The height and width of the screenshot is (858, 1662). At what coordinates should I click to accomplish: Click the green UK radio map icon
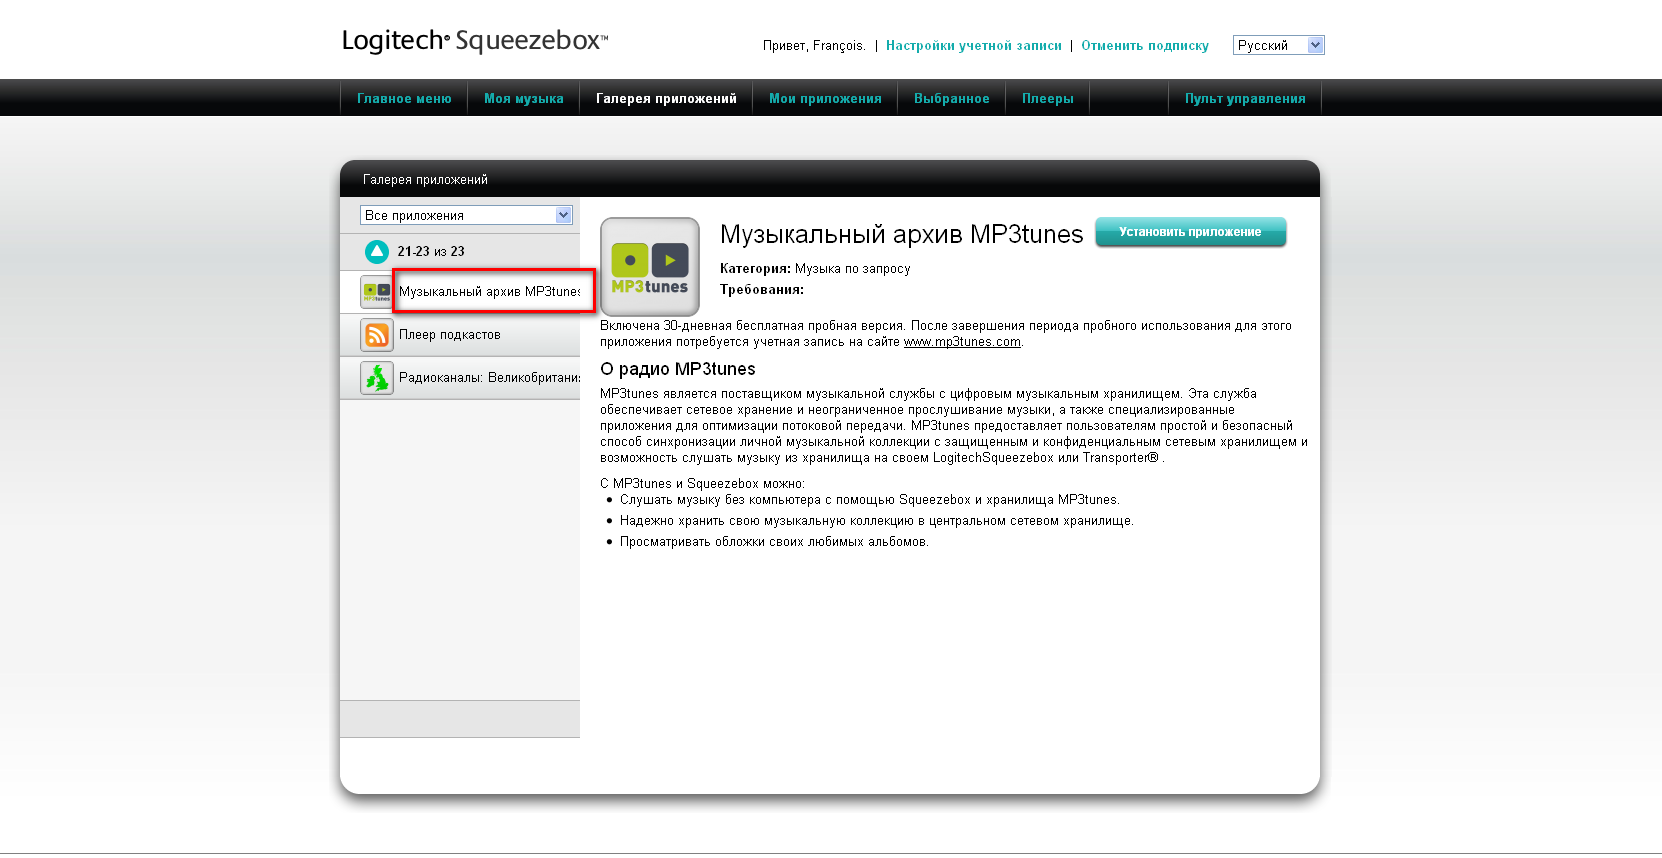[x=377, y=378]
